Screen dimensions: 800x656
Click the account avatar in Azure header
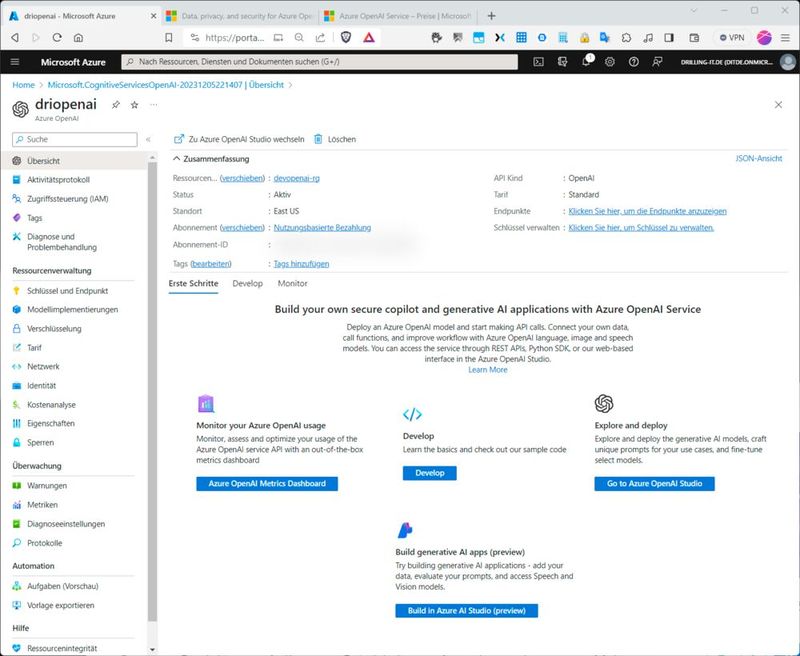[788, 62]
